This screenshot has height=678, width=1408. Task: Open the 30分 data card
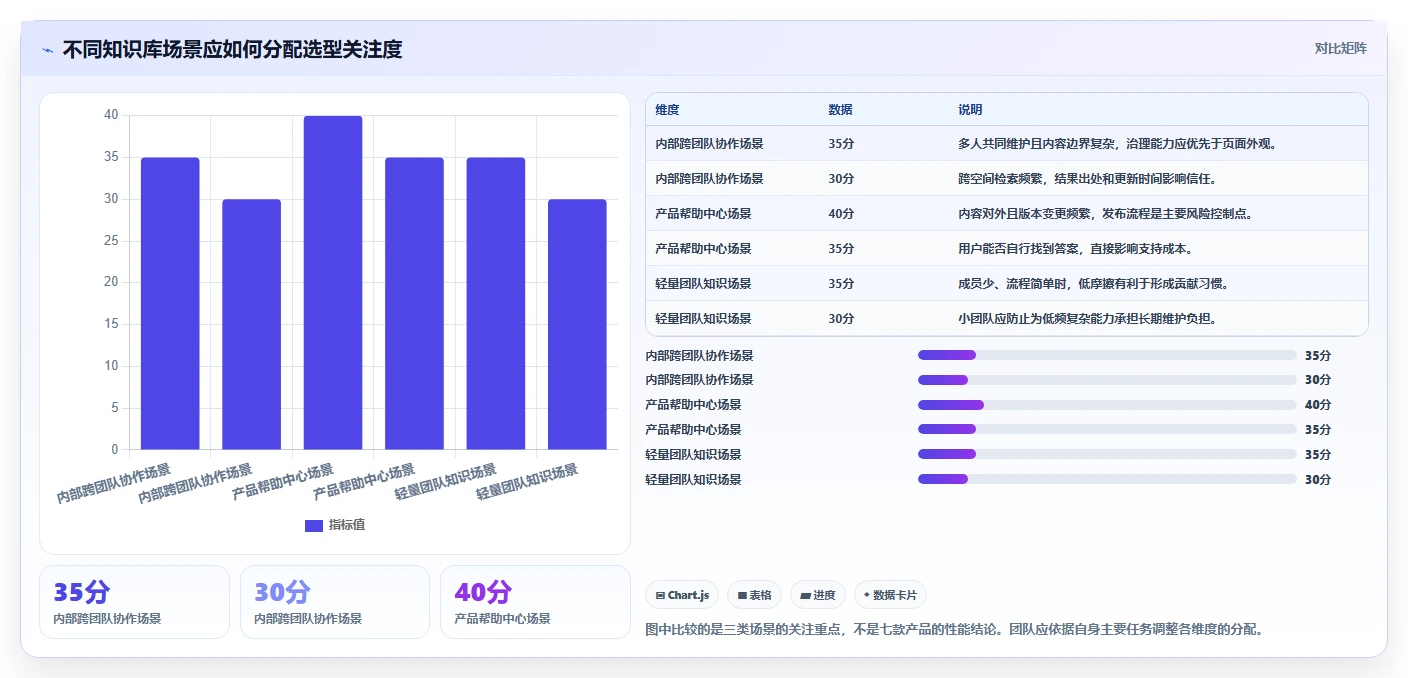335,602
